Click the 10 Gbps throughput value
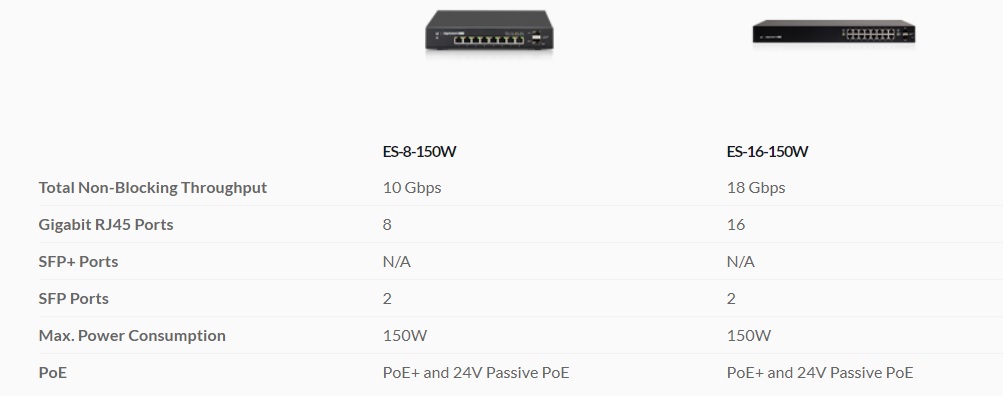 tap(412, 188)
